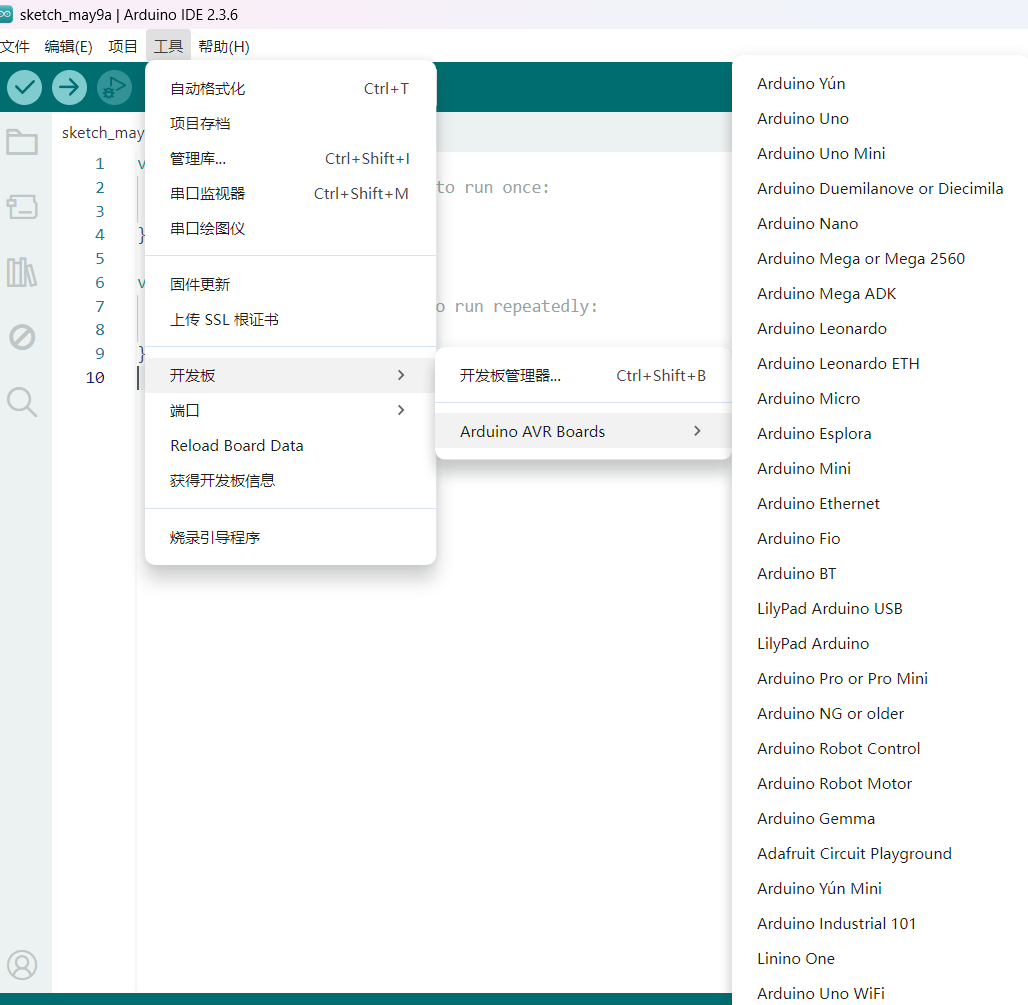Select Arduino Mega or Mega 2560

[x=880, y=258]
